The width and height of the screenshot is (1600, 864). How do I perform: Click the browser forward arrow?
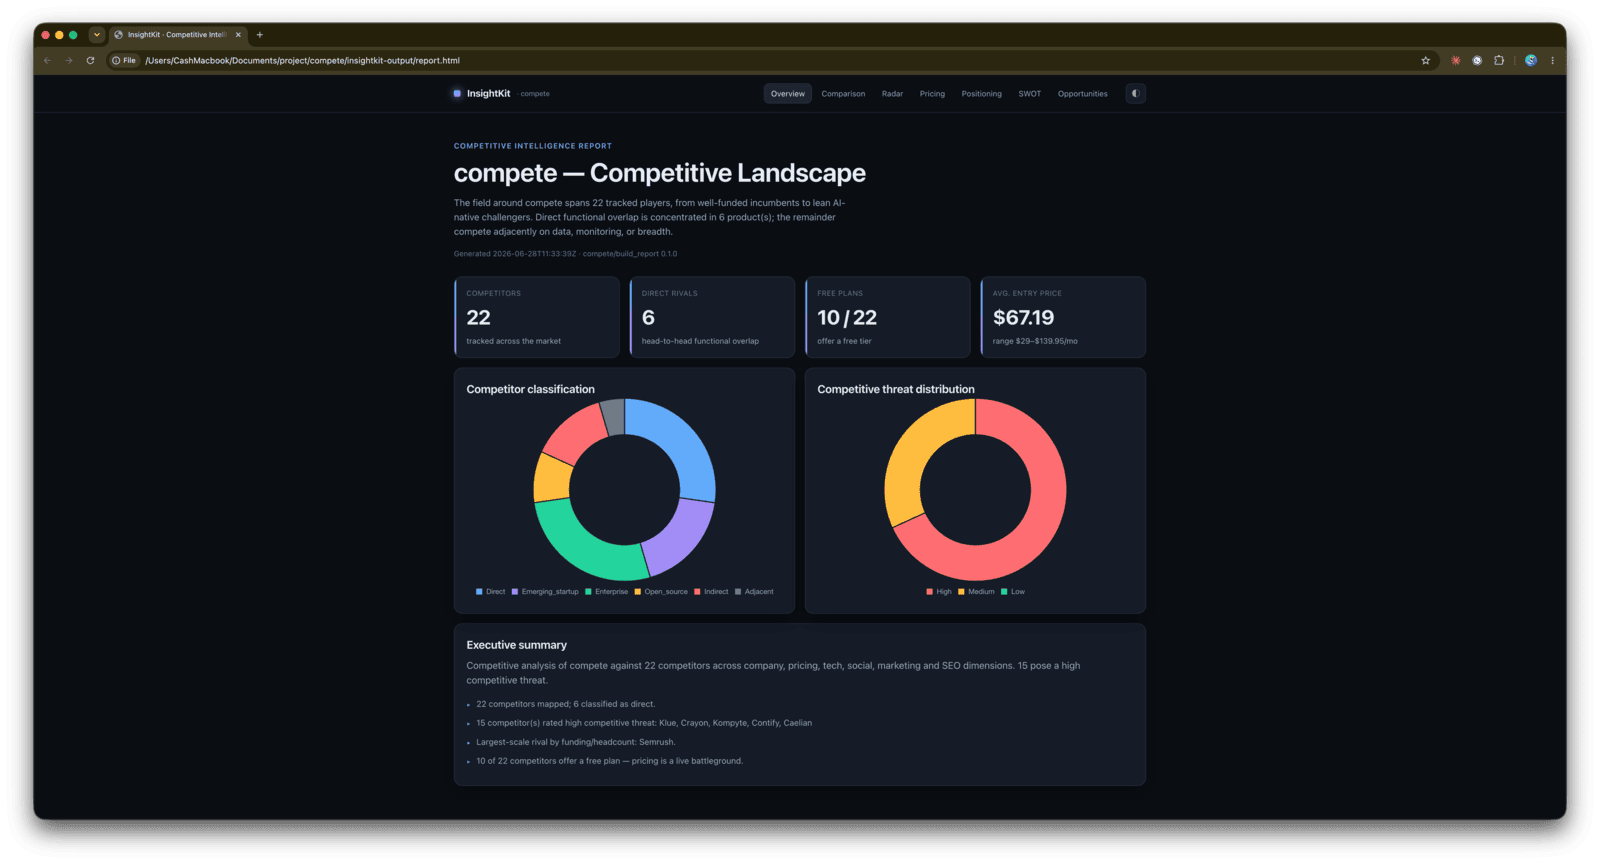click(x=69, y=61)
